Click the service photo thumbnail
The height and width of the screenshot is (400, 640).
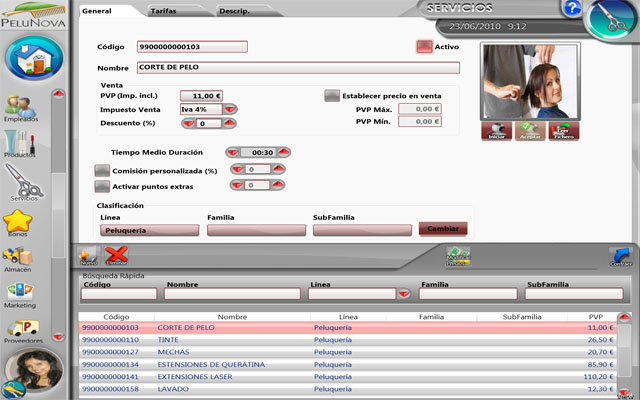tap(530, 82)
